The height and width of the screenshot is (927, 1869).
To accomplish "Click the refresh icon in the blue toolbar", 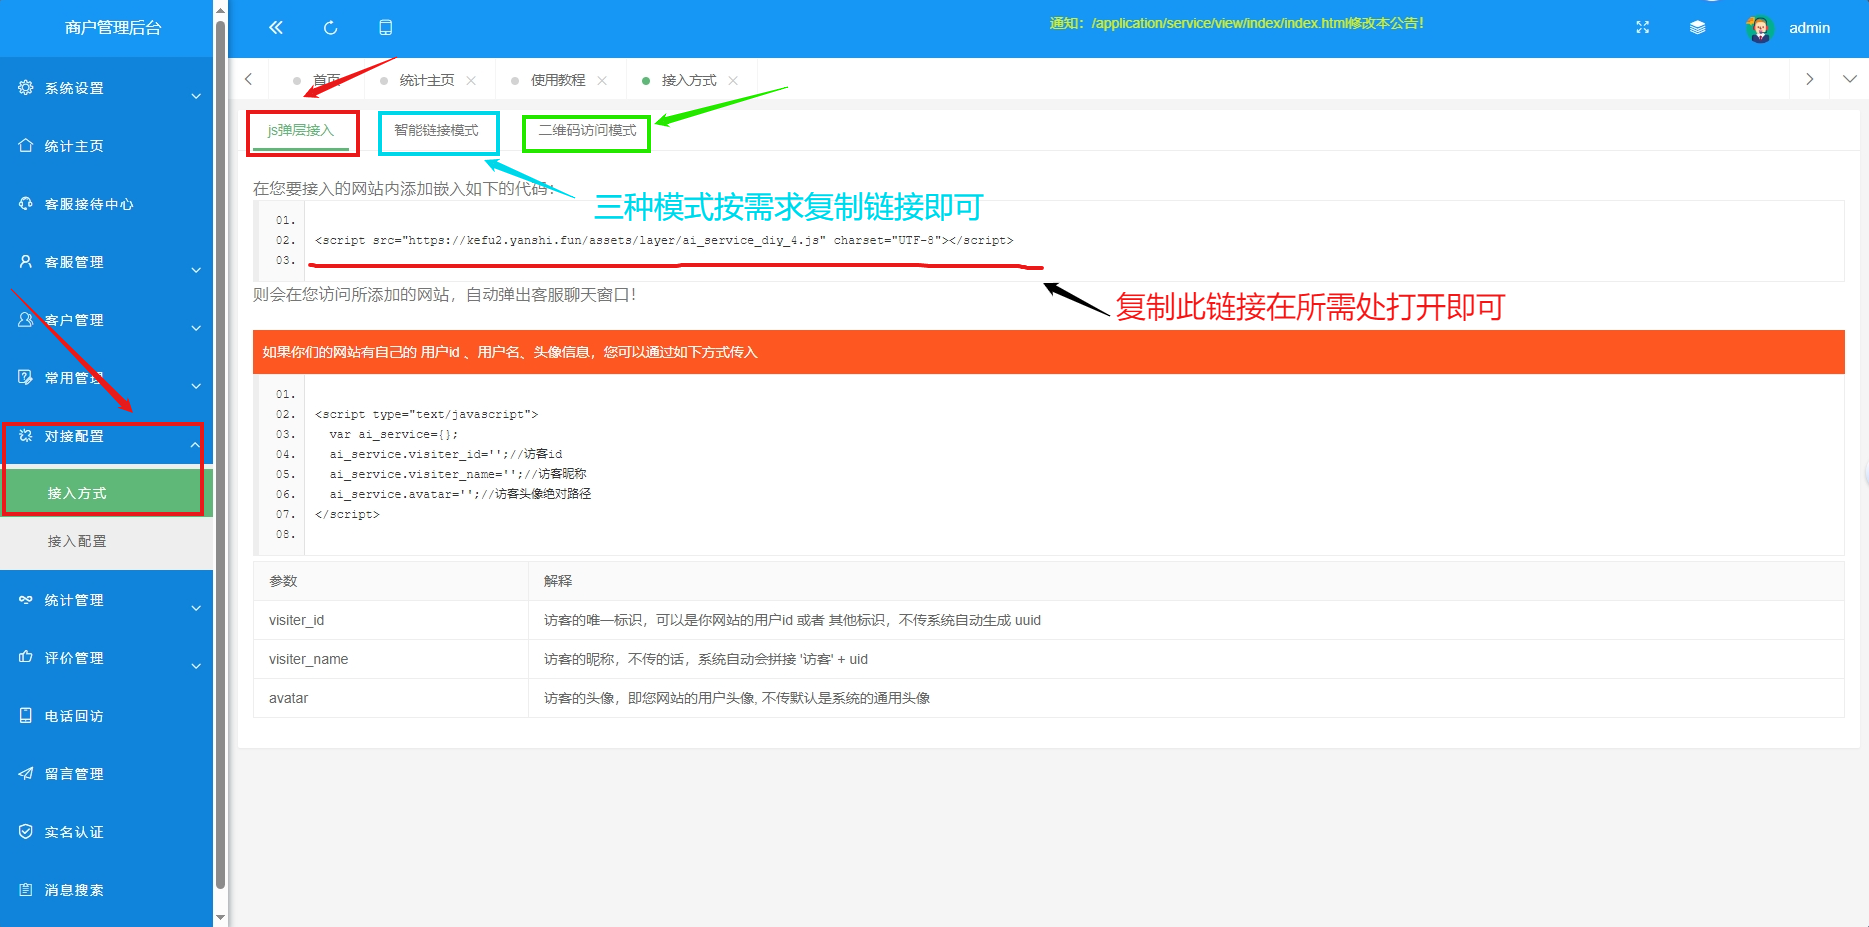I will tap(330, 27).
